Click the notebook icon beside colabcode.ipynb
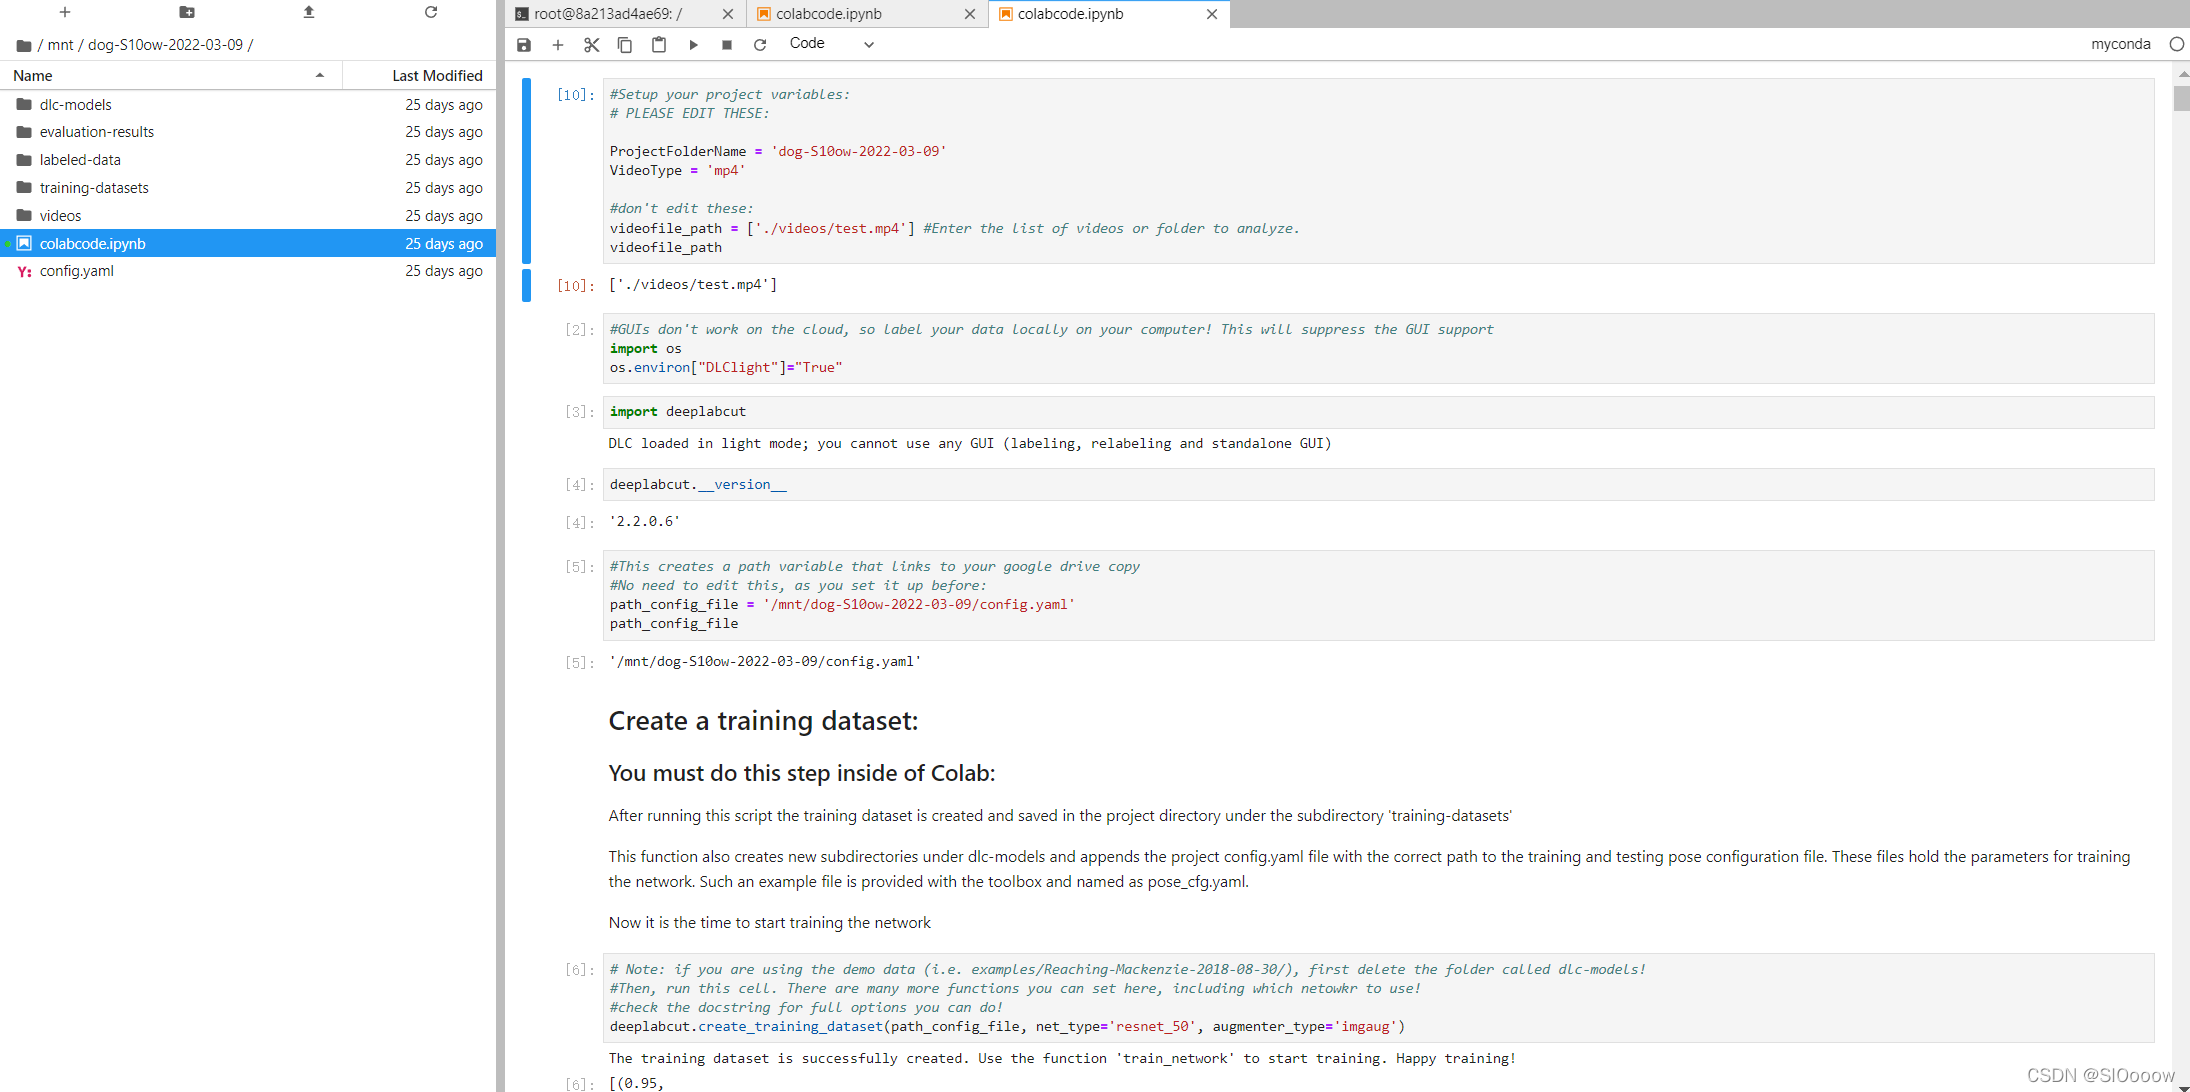Screen dimensions: 2190x1092 [x=24, y=243]
